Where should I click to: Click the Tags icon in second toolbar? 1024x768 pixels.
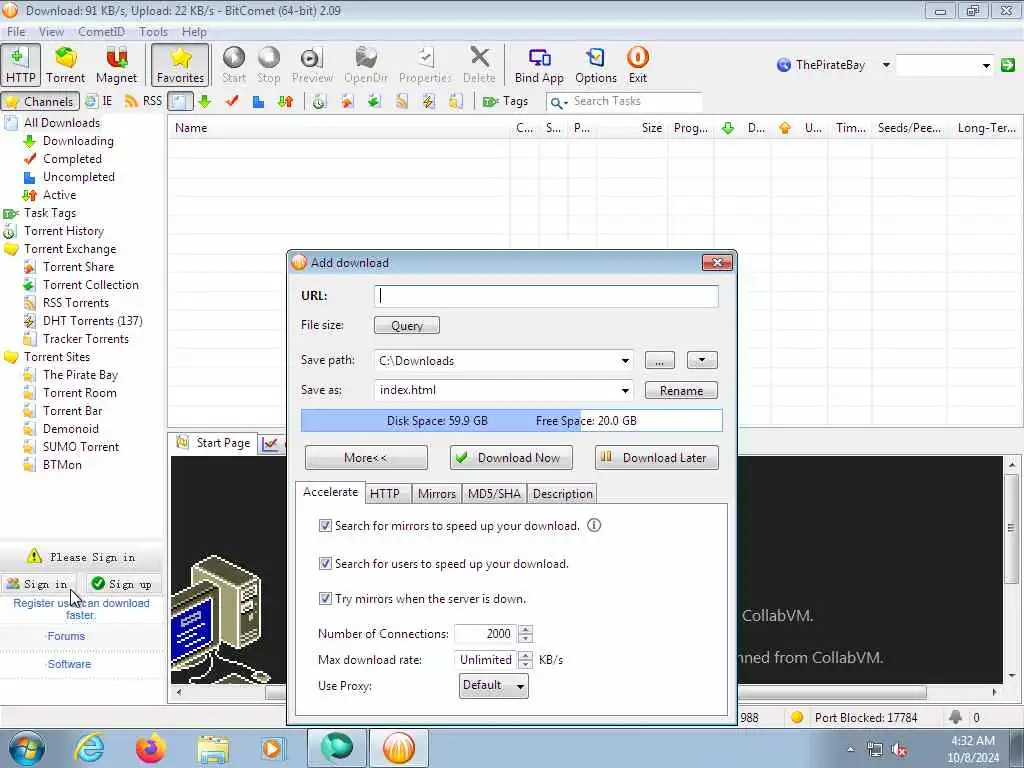[505, 101]
